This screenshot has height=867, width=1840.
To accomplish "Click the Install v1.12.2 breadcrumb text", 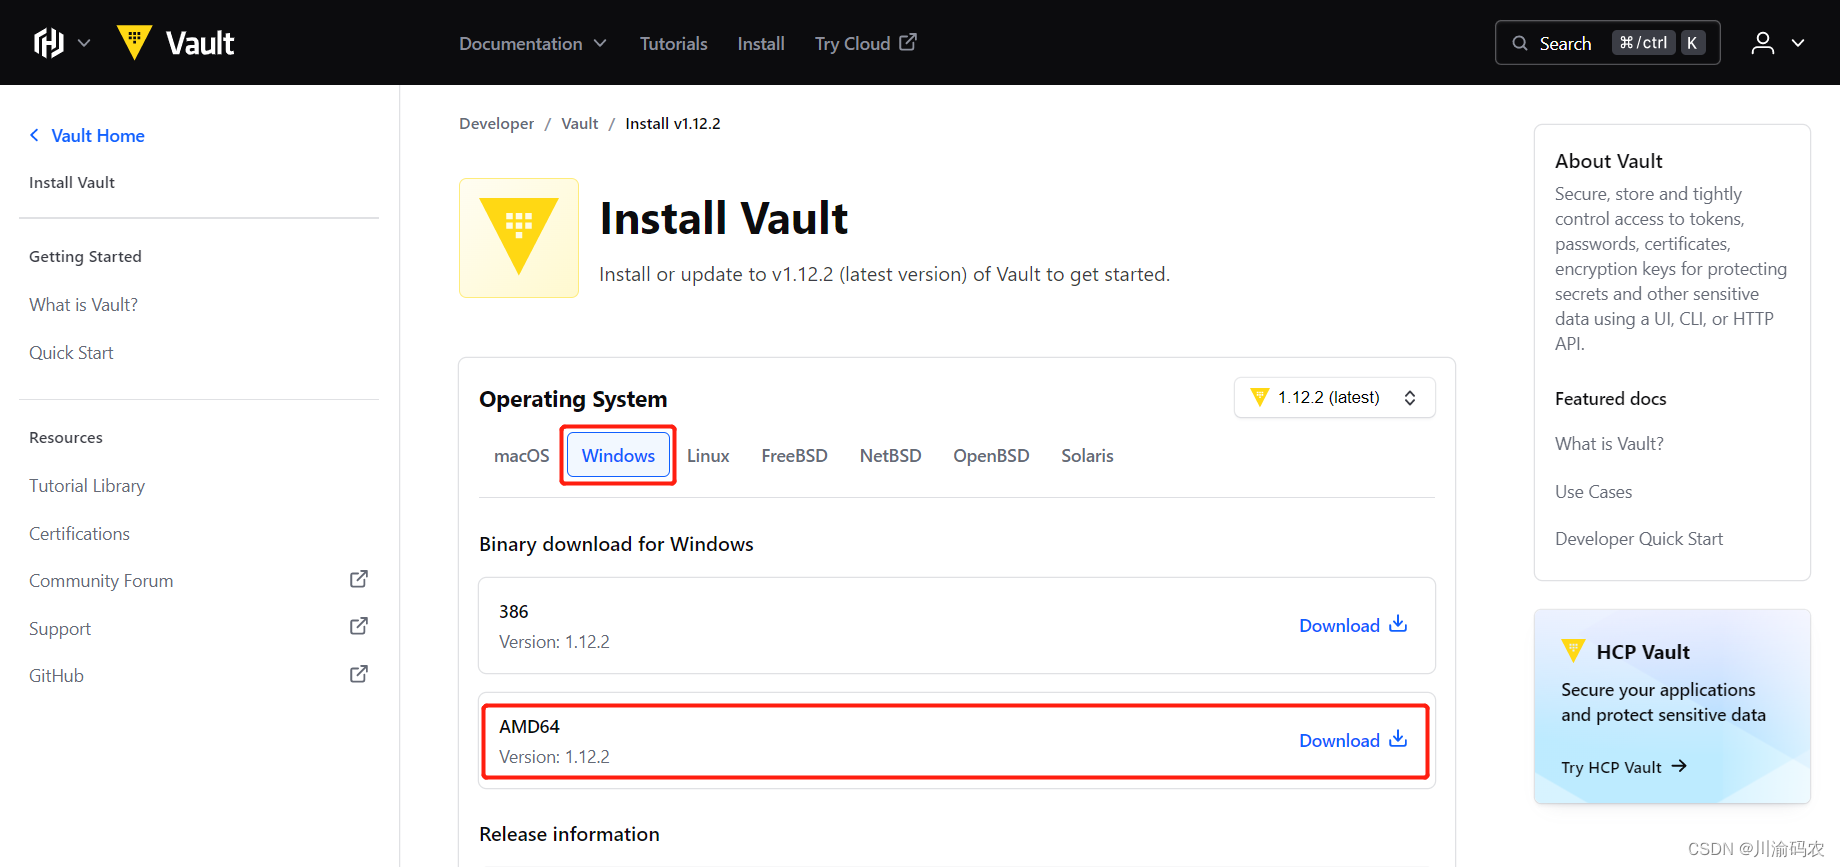I will coord(672,123).
